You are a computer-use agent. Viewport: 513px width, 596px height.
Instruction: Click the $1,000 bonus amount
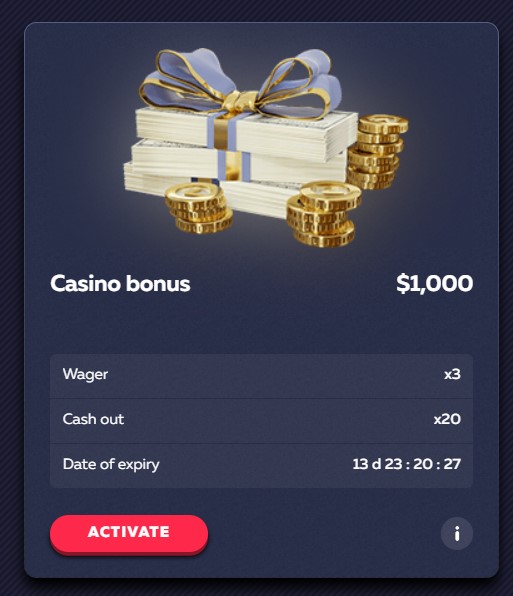point(434,284)
